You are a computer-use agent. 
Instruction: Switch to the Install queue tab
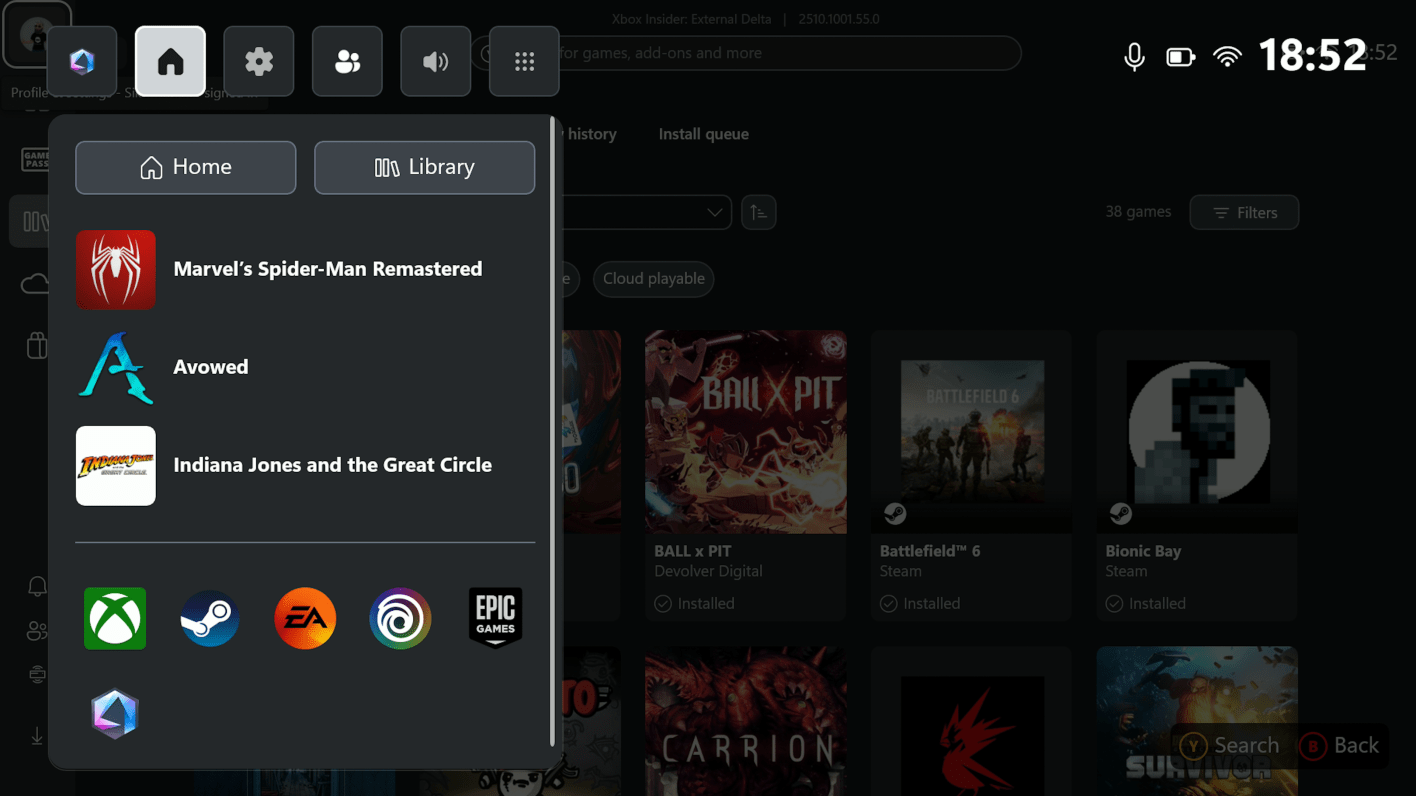click(x=703, y=134)
